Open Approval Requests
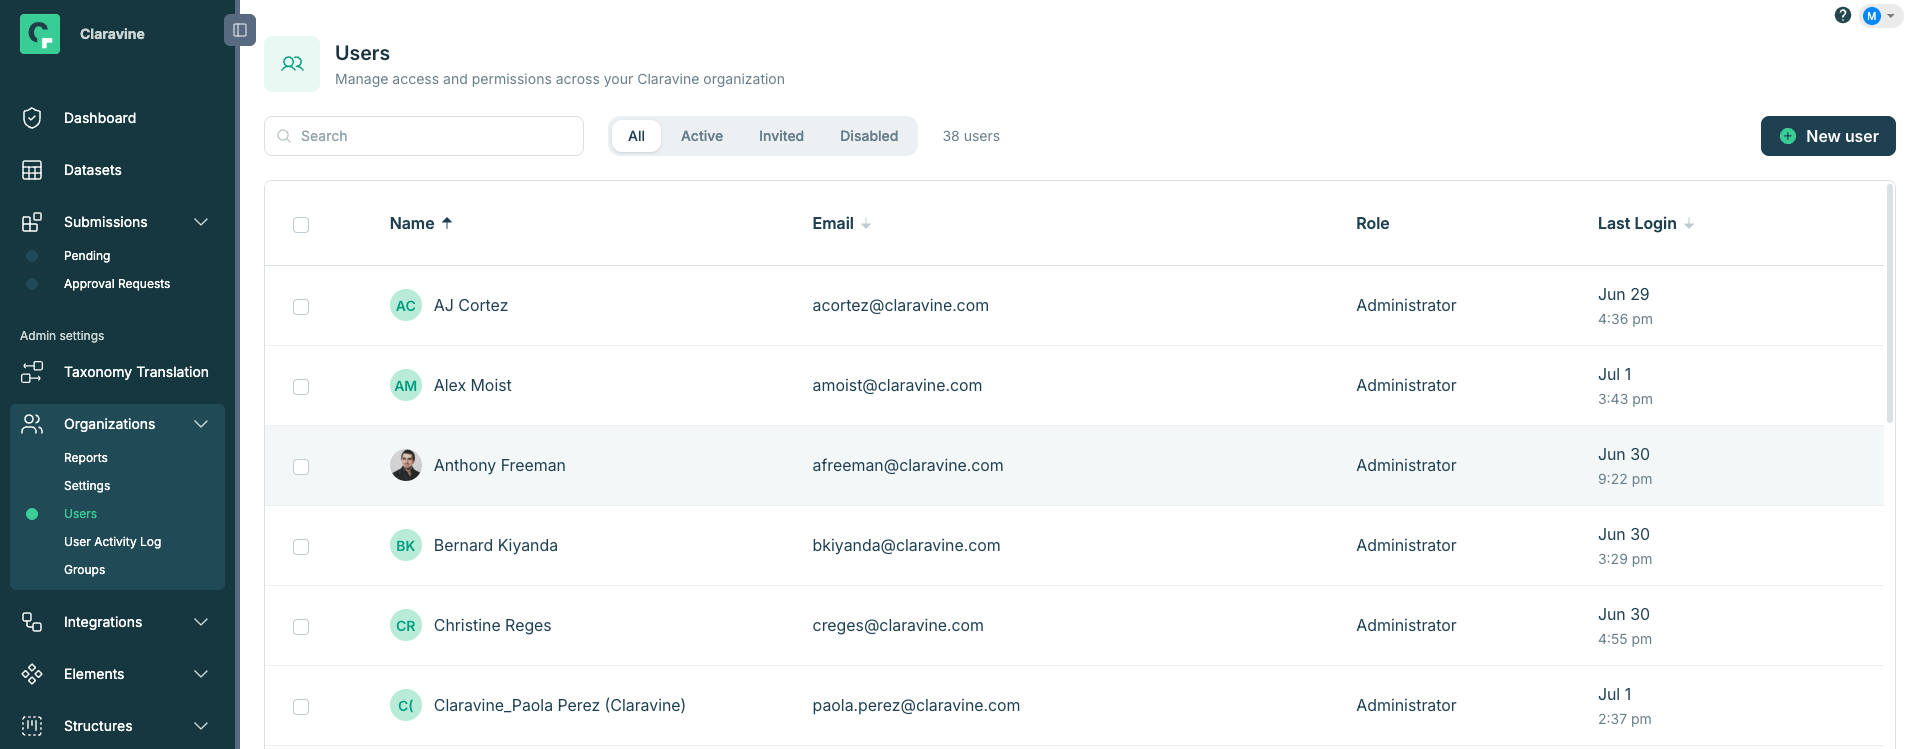Screen dimensions: 1913x749 tap(117, 284)
